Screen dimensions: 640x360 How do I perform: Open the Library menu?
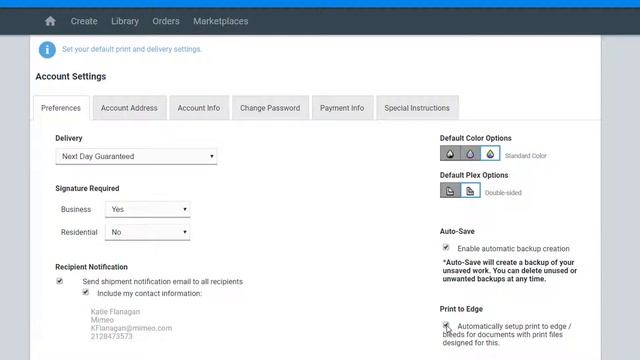click(x=125, y=21)
